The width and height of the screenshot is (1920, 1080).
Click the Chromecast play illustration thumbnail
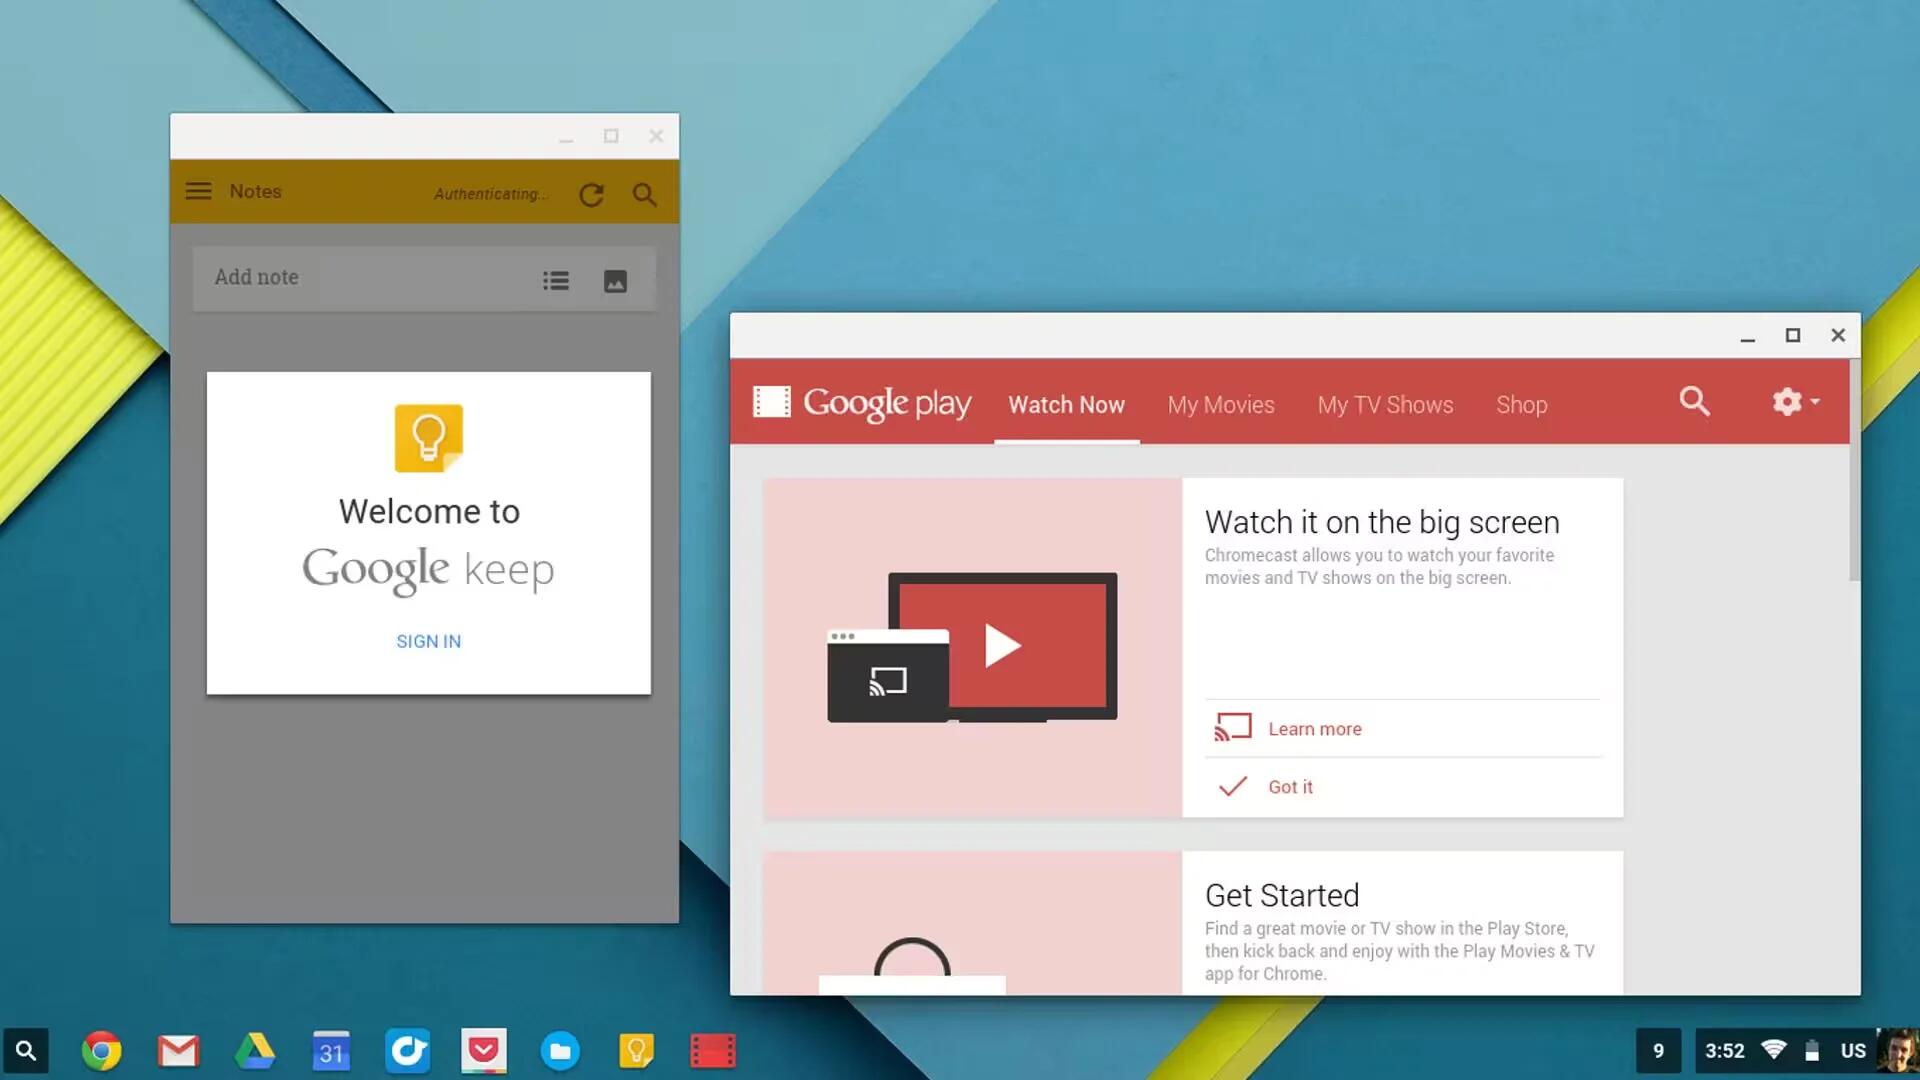click(x=972, y=647)
